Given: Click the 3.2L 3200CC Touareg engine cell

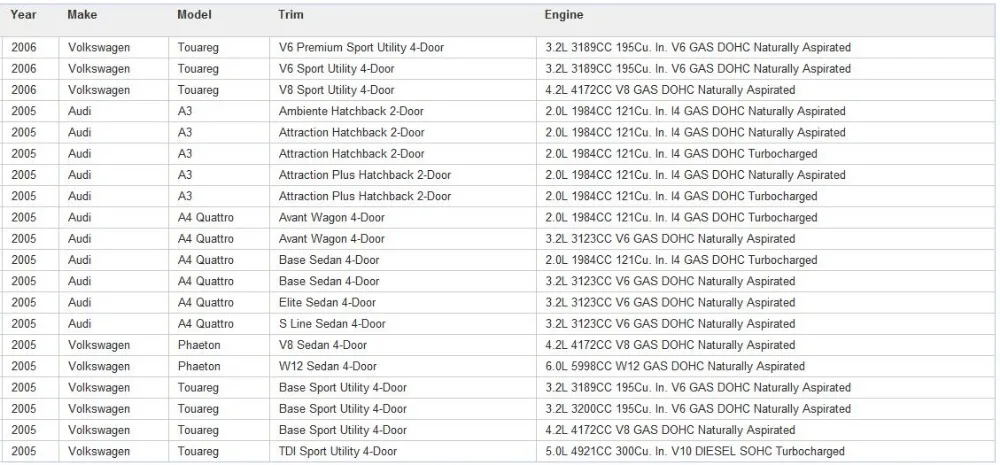Looking at the screenshot, I should 765,409.
